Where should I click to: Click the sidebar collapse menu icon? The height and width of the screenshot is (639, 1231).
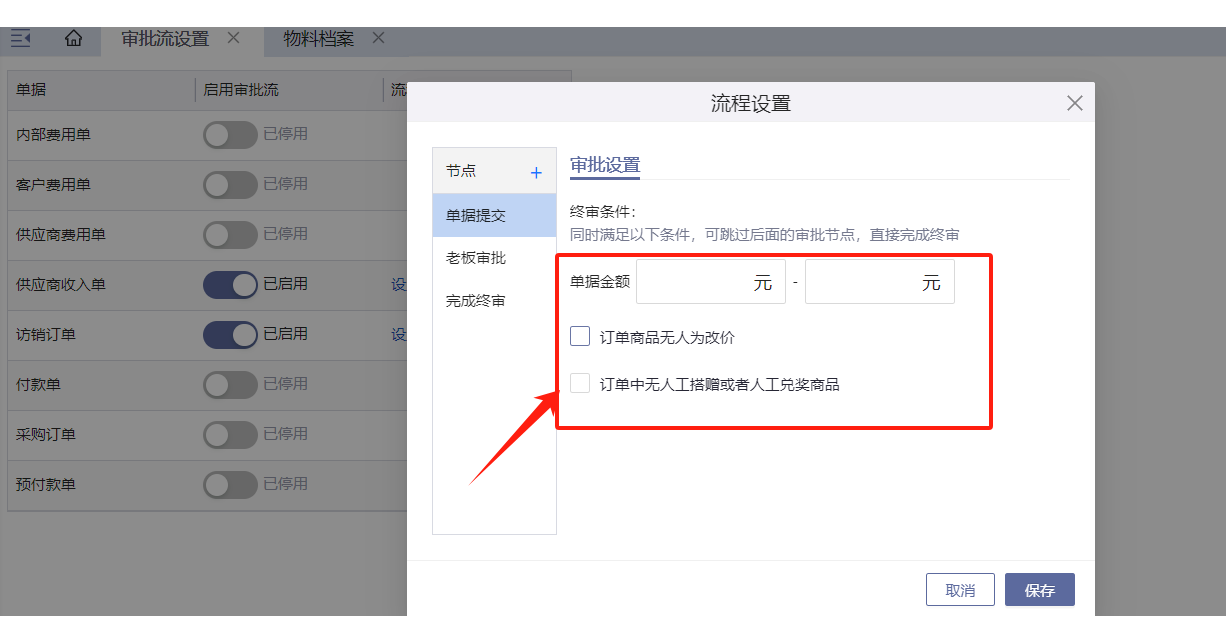point(21,39)
